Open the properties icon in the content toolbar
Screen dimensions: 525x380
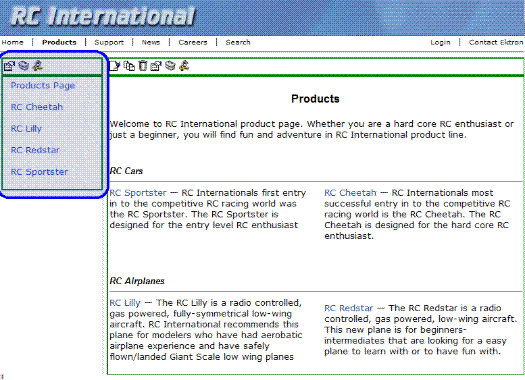[x=156, y=66]
